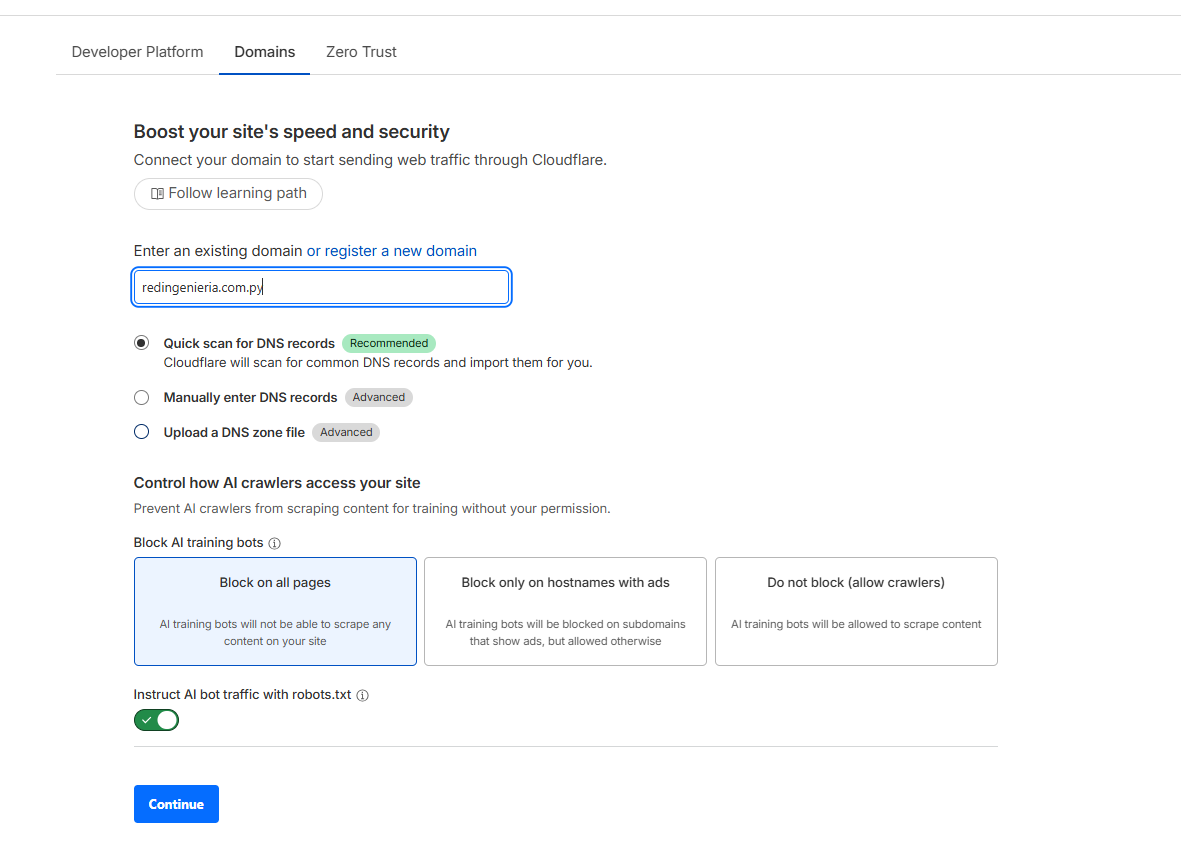Click info icon beside Block AI training bots
This screenshot has height=850, width=1181.
coord(275,544)
